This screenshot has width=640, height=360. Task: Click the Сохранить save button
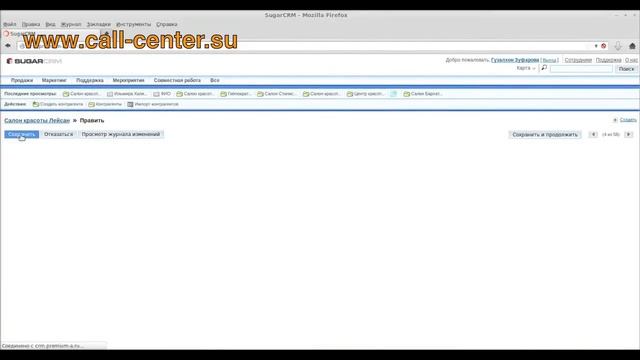[x=22, y=134]
